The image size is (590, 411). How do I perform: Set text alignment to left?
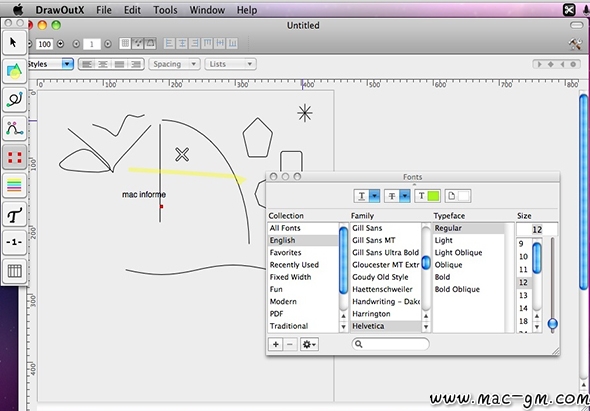87,64
